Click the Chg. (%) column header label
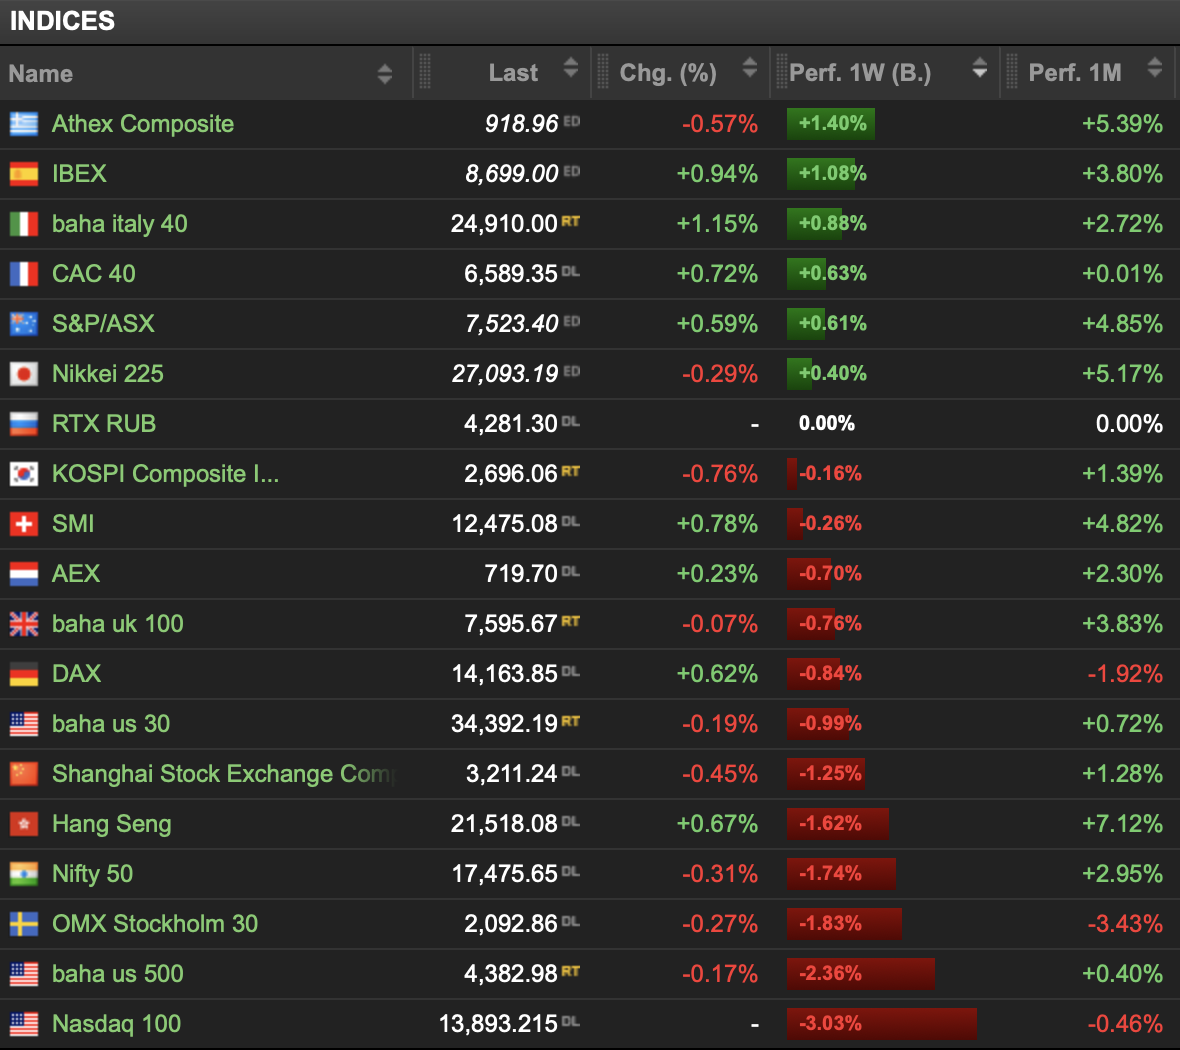This screenshot has width=1180, height=1050. coord(668,73)
